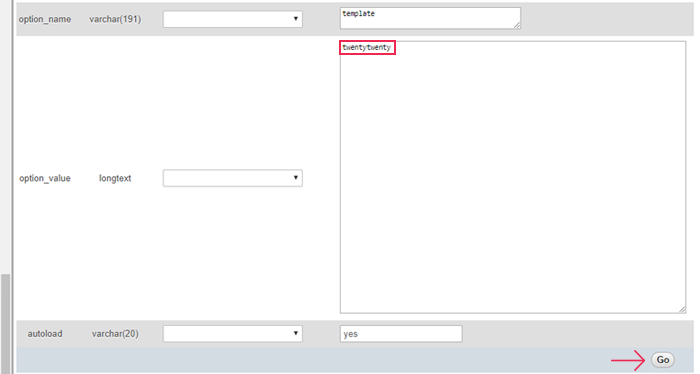
Task: Click the resize handle of the template textarea
Action: (x=517, y=25)
